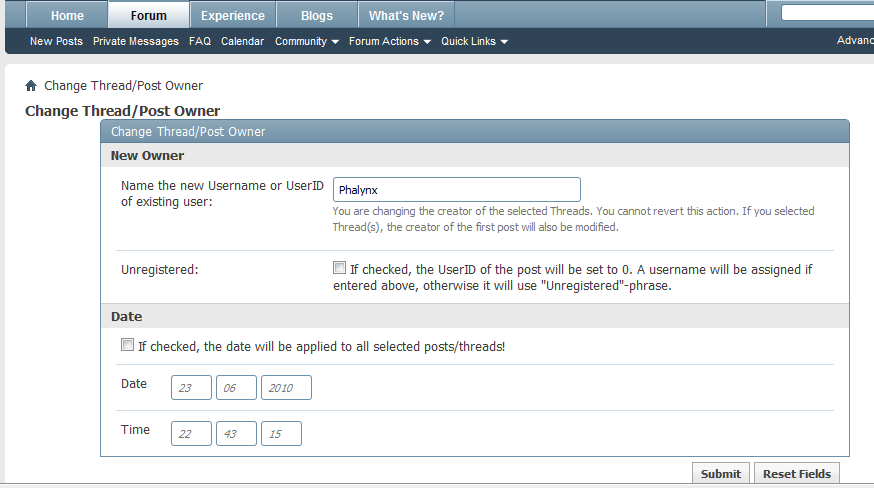874x488 pixels.
Task: Click the home icon in breadcrumb
Action: click(x=31, y=86)
